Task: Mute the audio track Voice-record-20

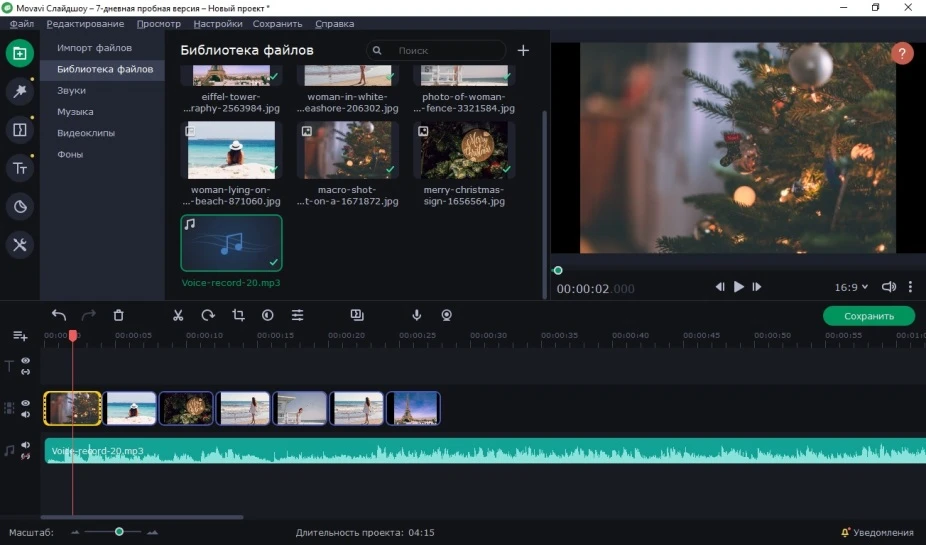Action: [x=26, y=446]
